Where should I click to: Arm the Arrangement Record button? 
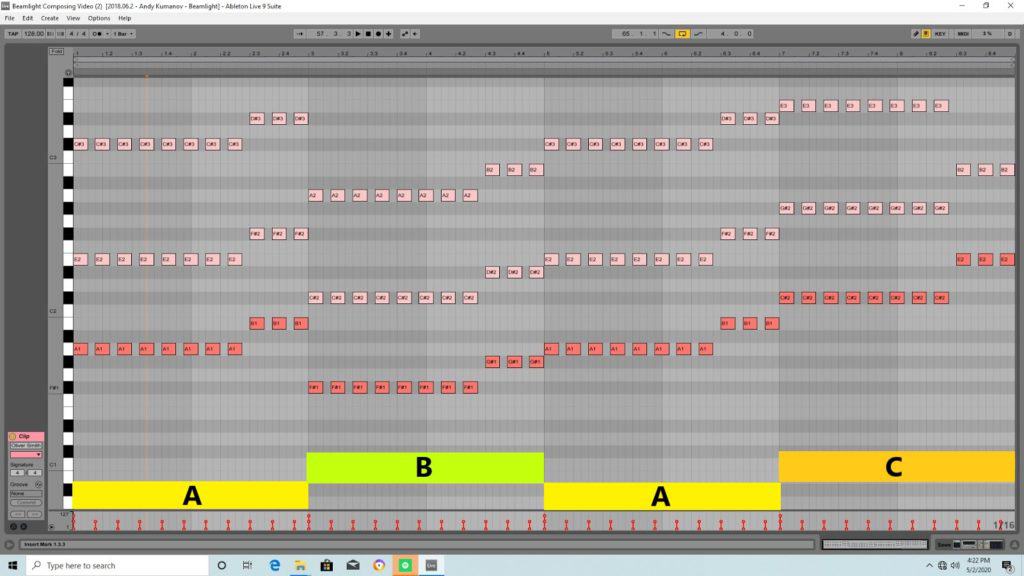pos(378,33)
